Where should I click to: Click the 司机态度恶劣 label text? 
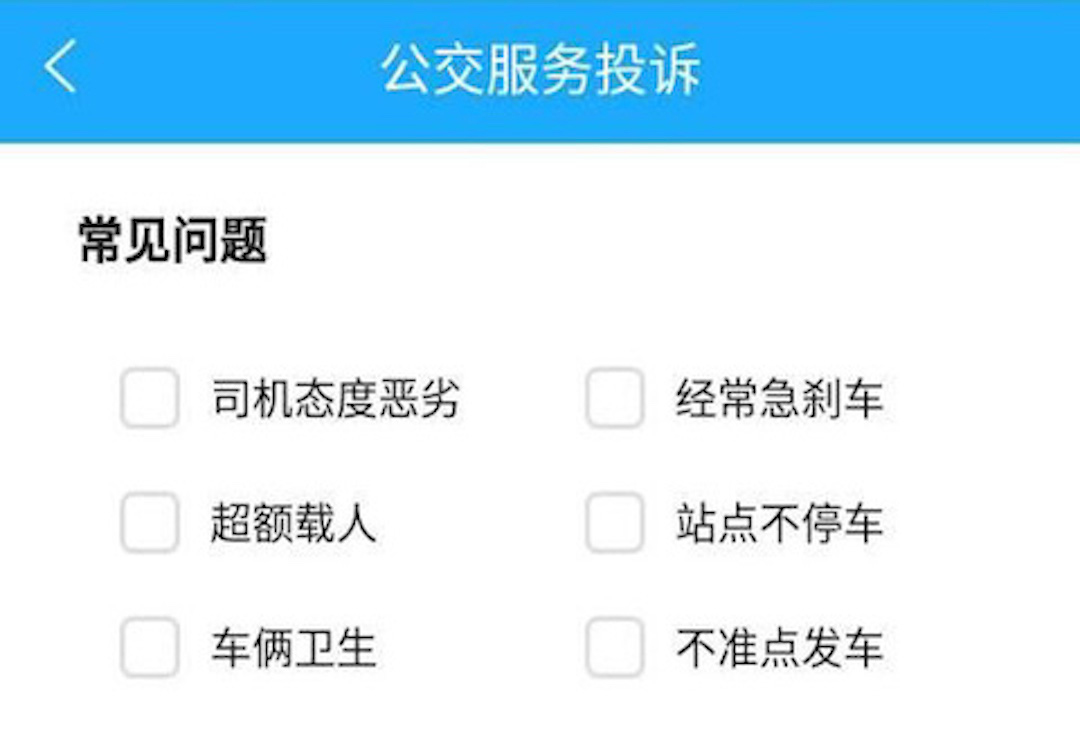coord(335,399)
